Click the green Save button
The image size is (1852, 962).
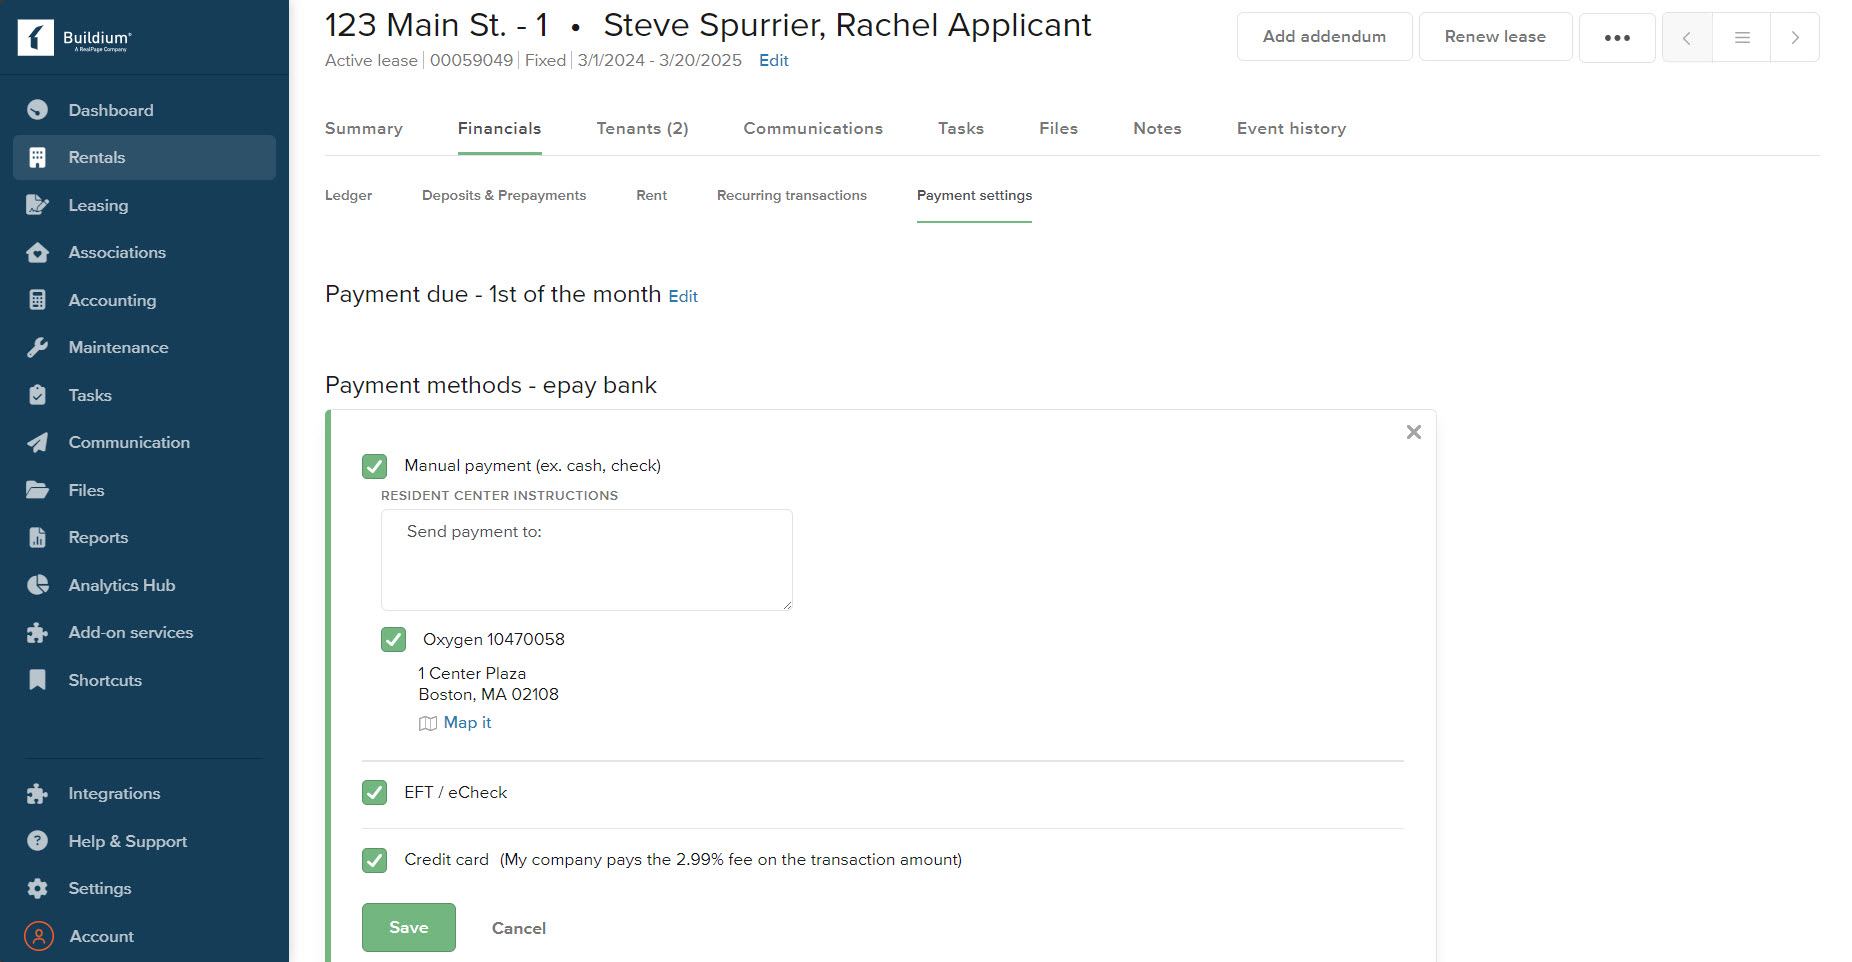tap(409, 927)
